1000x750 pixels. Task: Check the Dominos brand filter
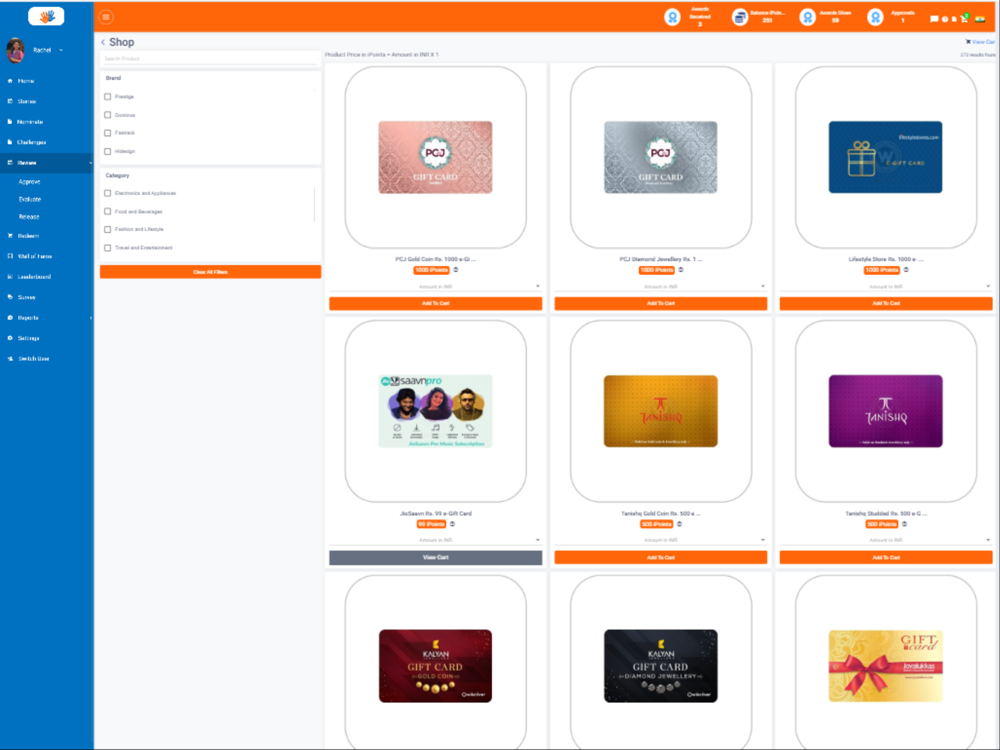[107, 115]
